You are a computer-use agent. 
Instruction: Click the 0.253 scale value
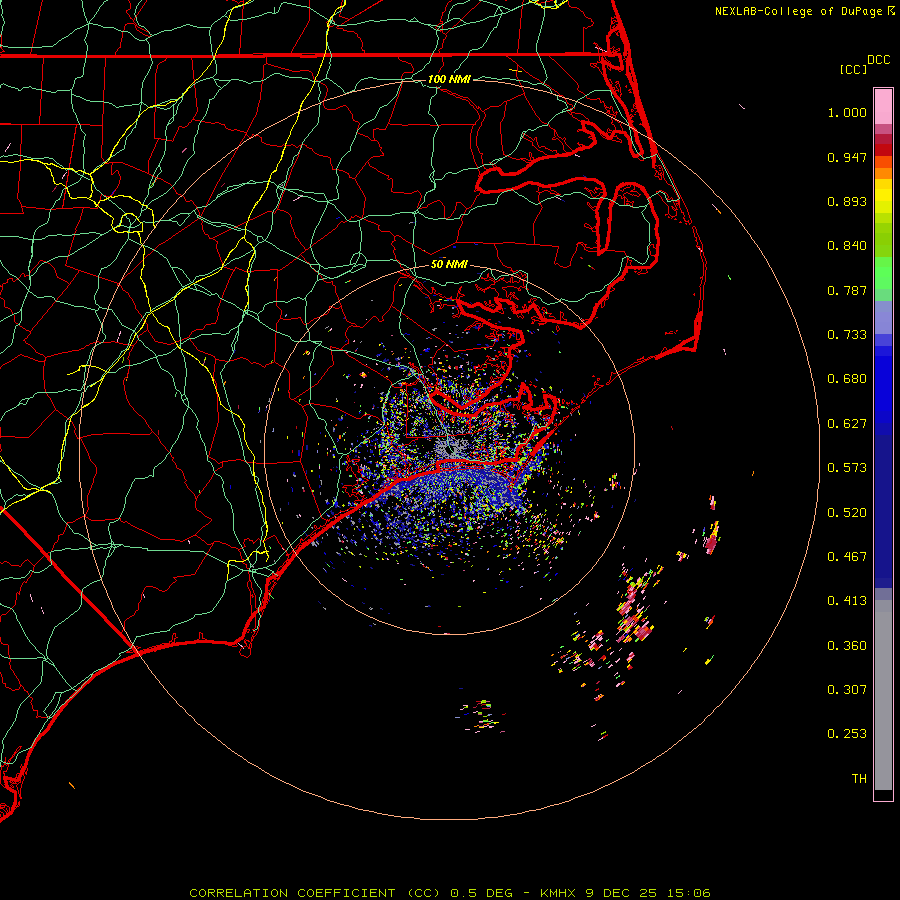[847, 734]
